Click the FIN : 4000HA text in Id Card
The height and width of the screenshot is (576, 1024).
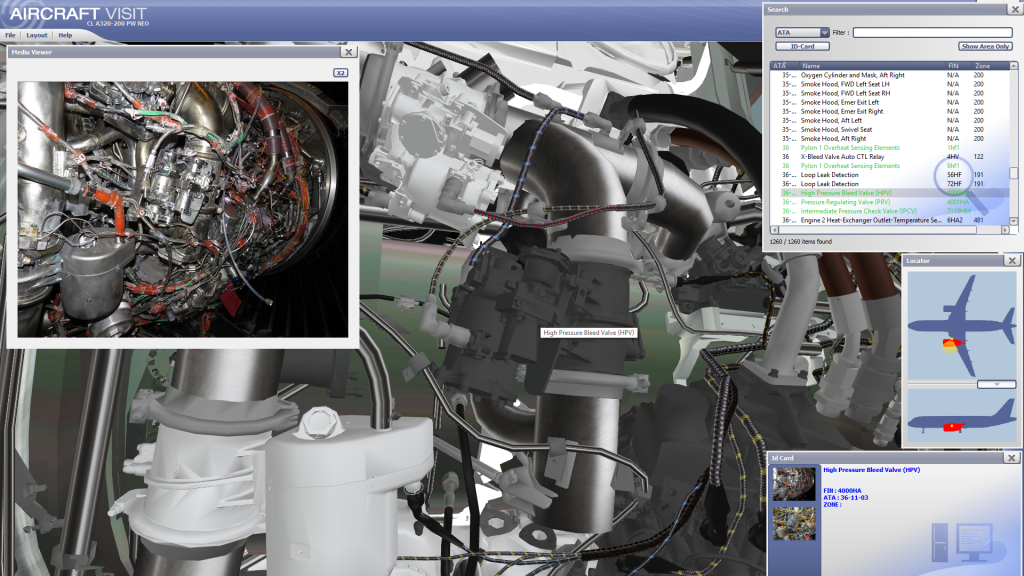842,491
